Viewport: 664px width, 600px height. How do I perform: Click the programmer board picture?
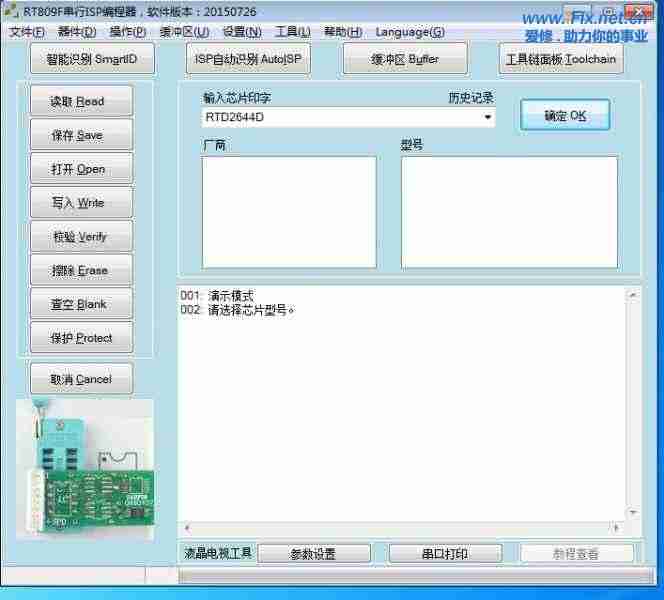86,469
